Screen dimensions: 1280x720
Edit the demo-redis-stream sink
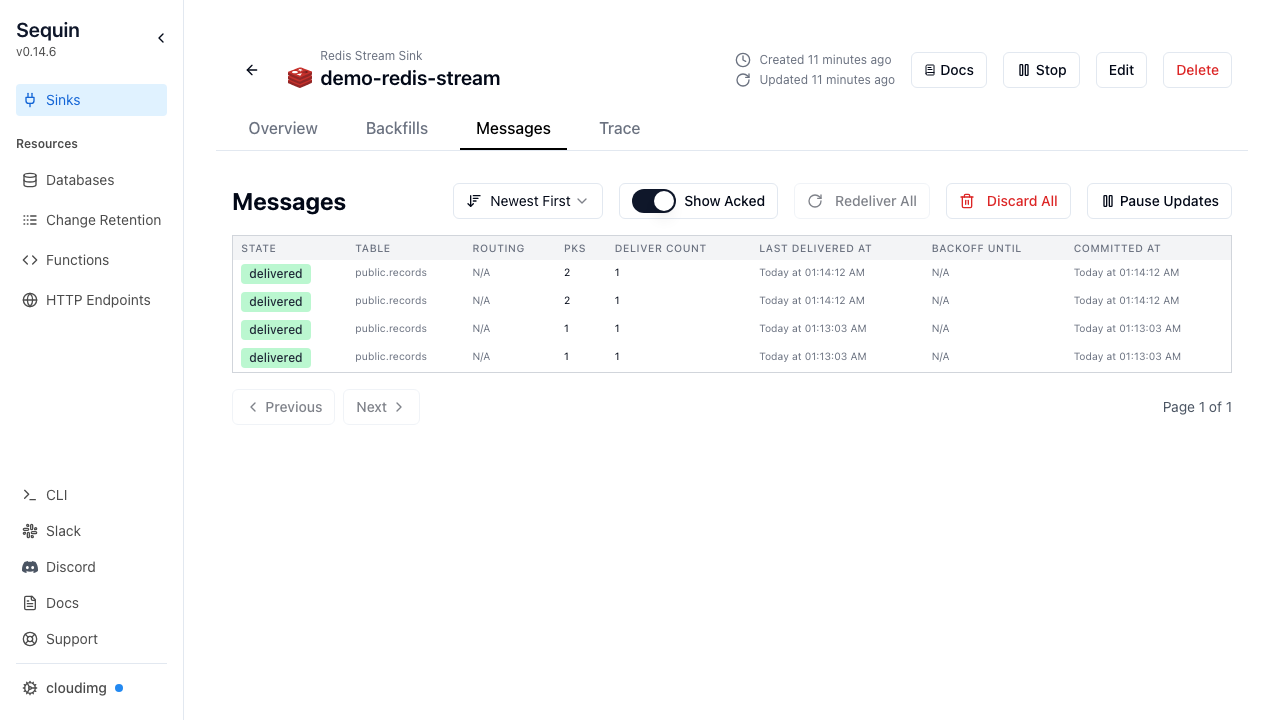click(1121, 70)
